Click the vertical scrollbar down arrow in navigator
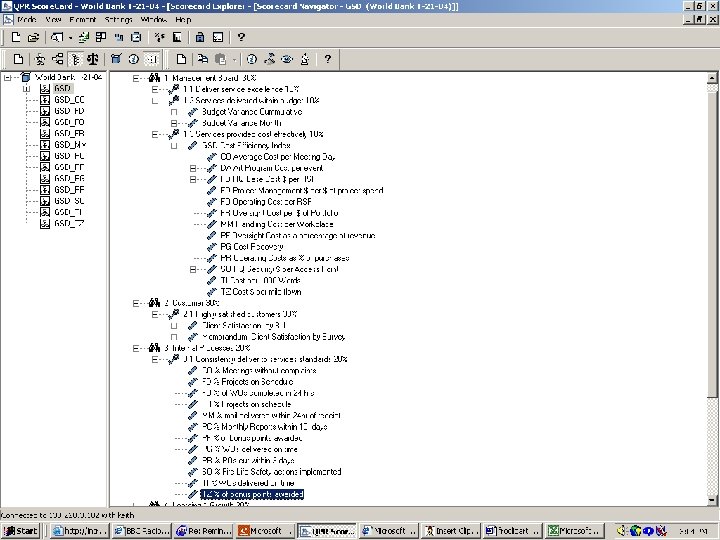 coord(712,501)
